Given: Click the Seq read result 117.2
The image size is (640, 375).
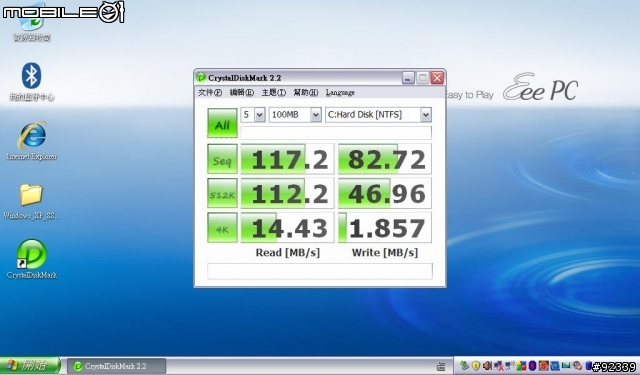Looking at the screenshot, I should (287, 159).
